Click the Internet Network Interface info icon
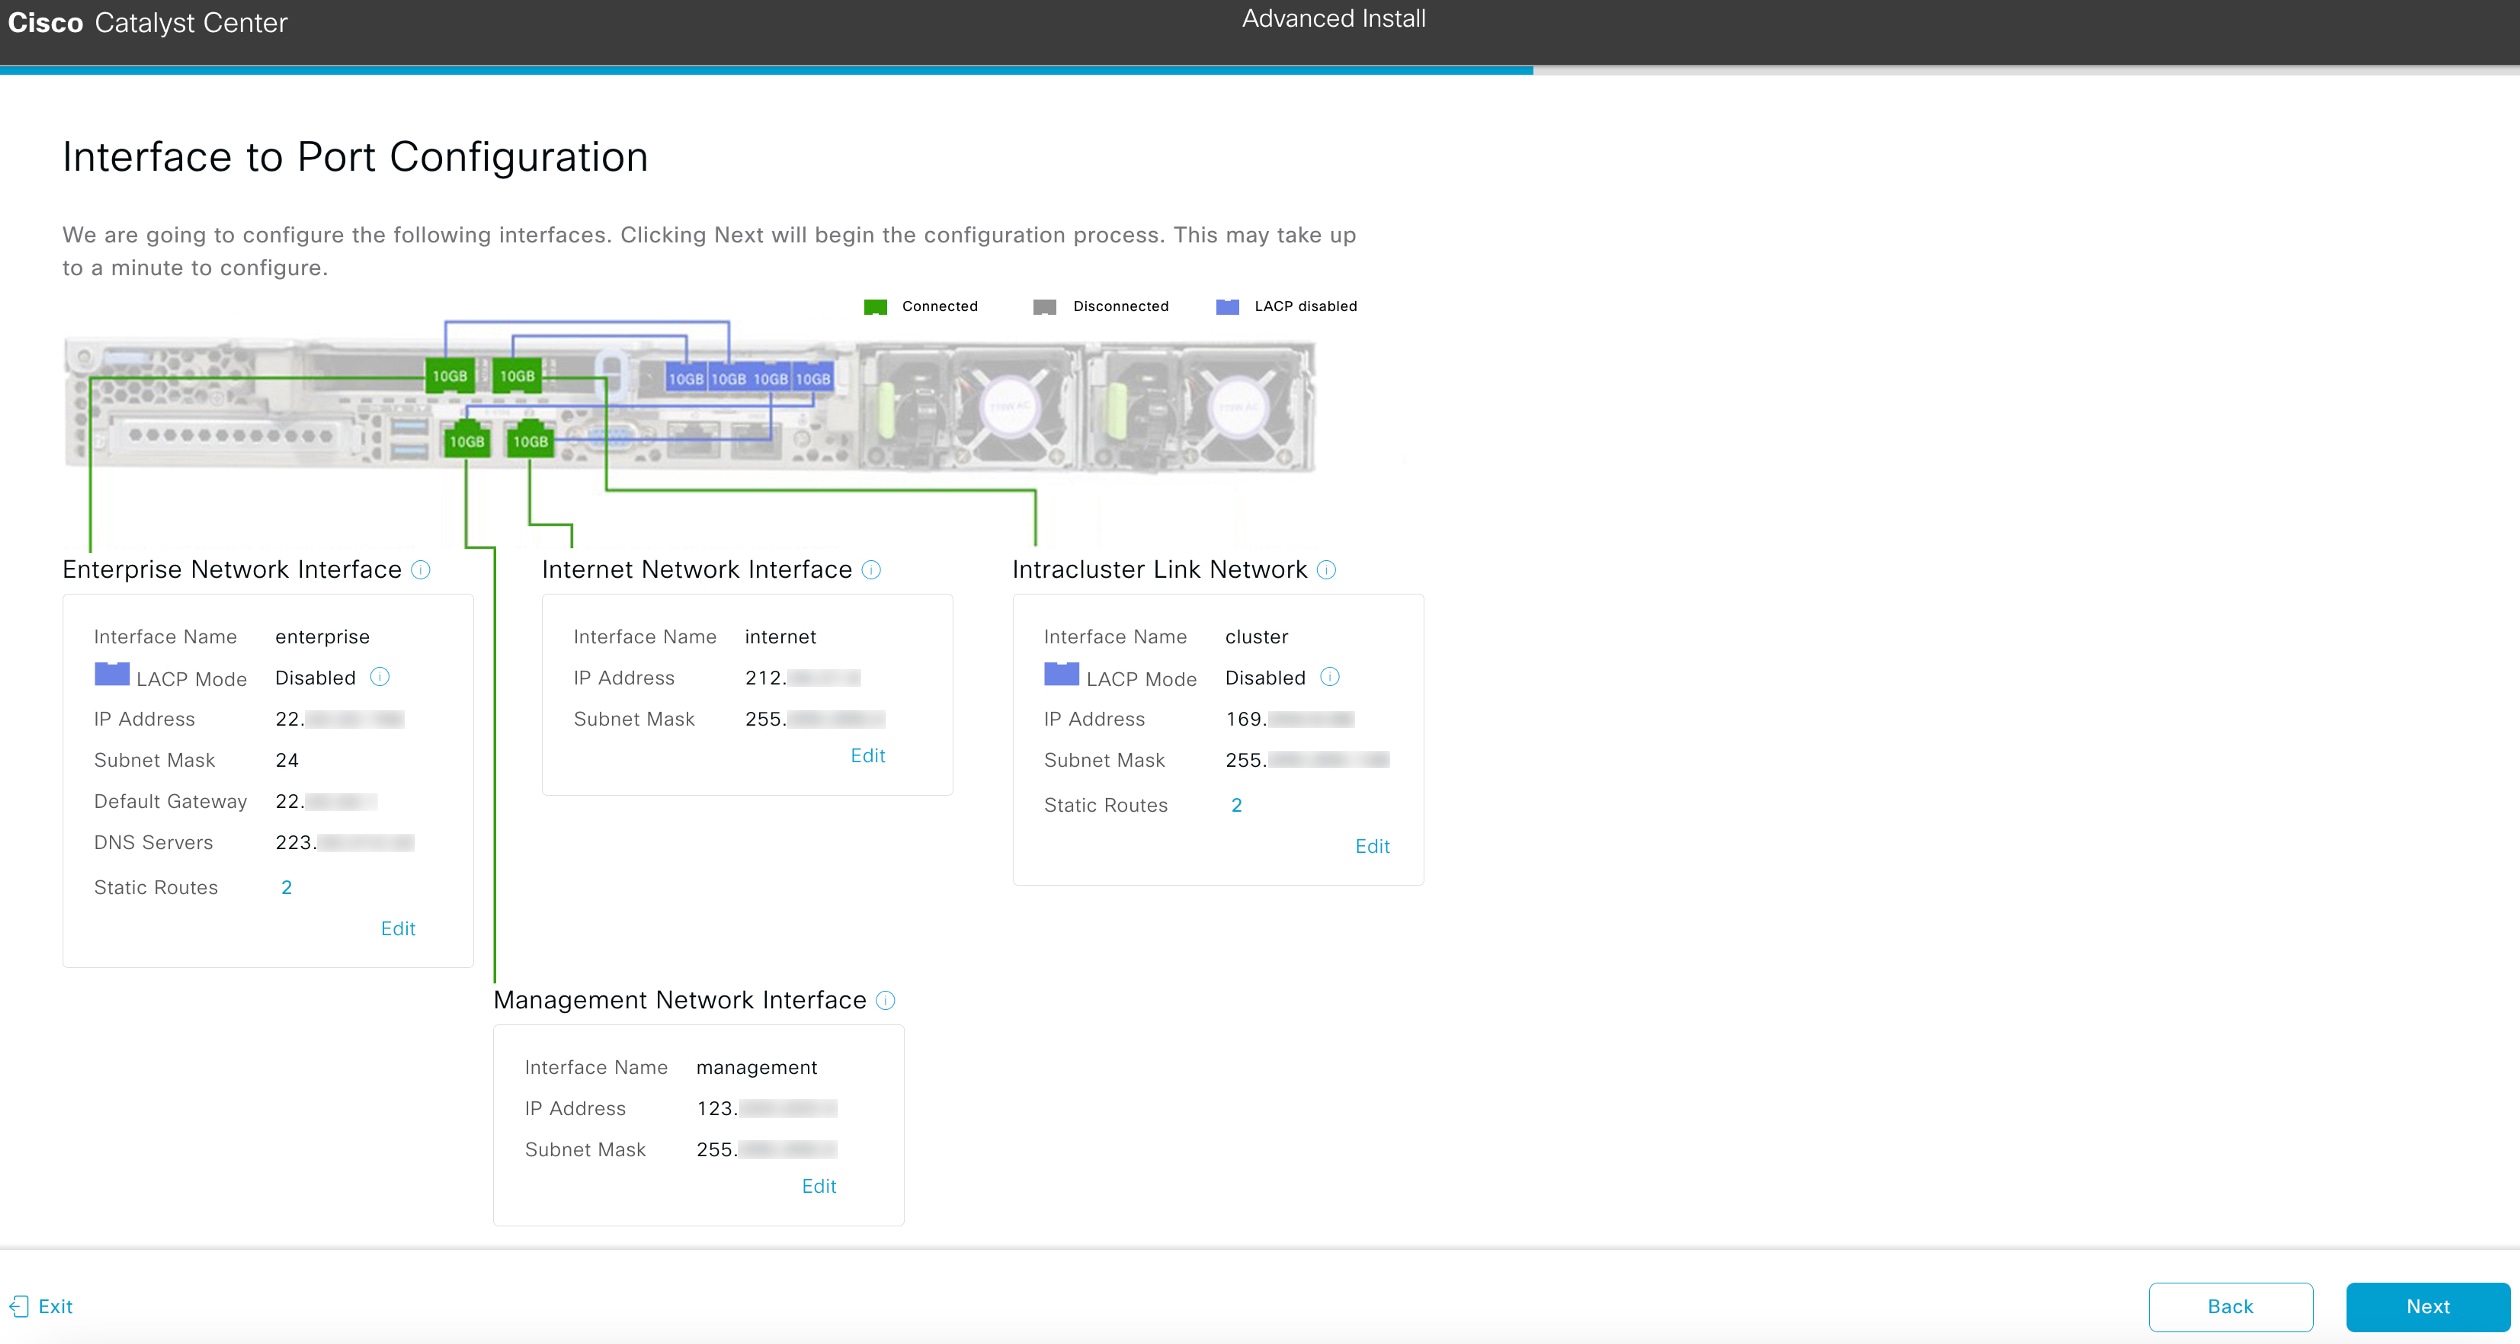The image size is (2520, 1344). pos(871,570)
